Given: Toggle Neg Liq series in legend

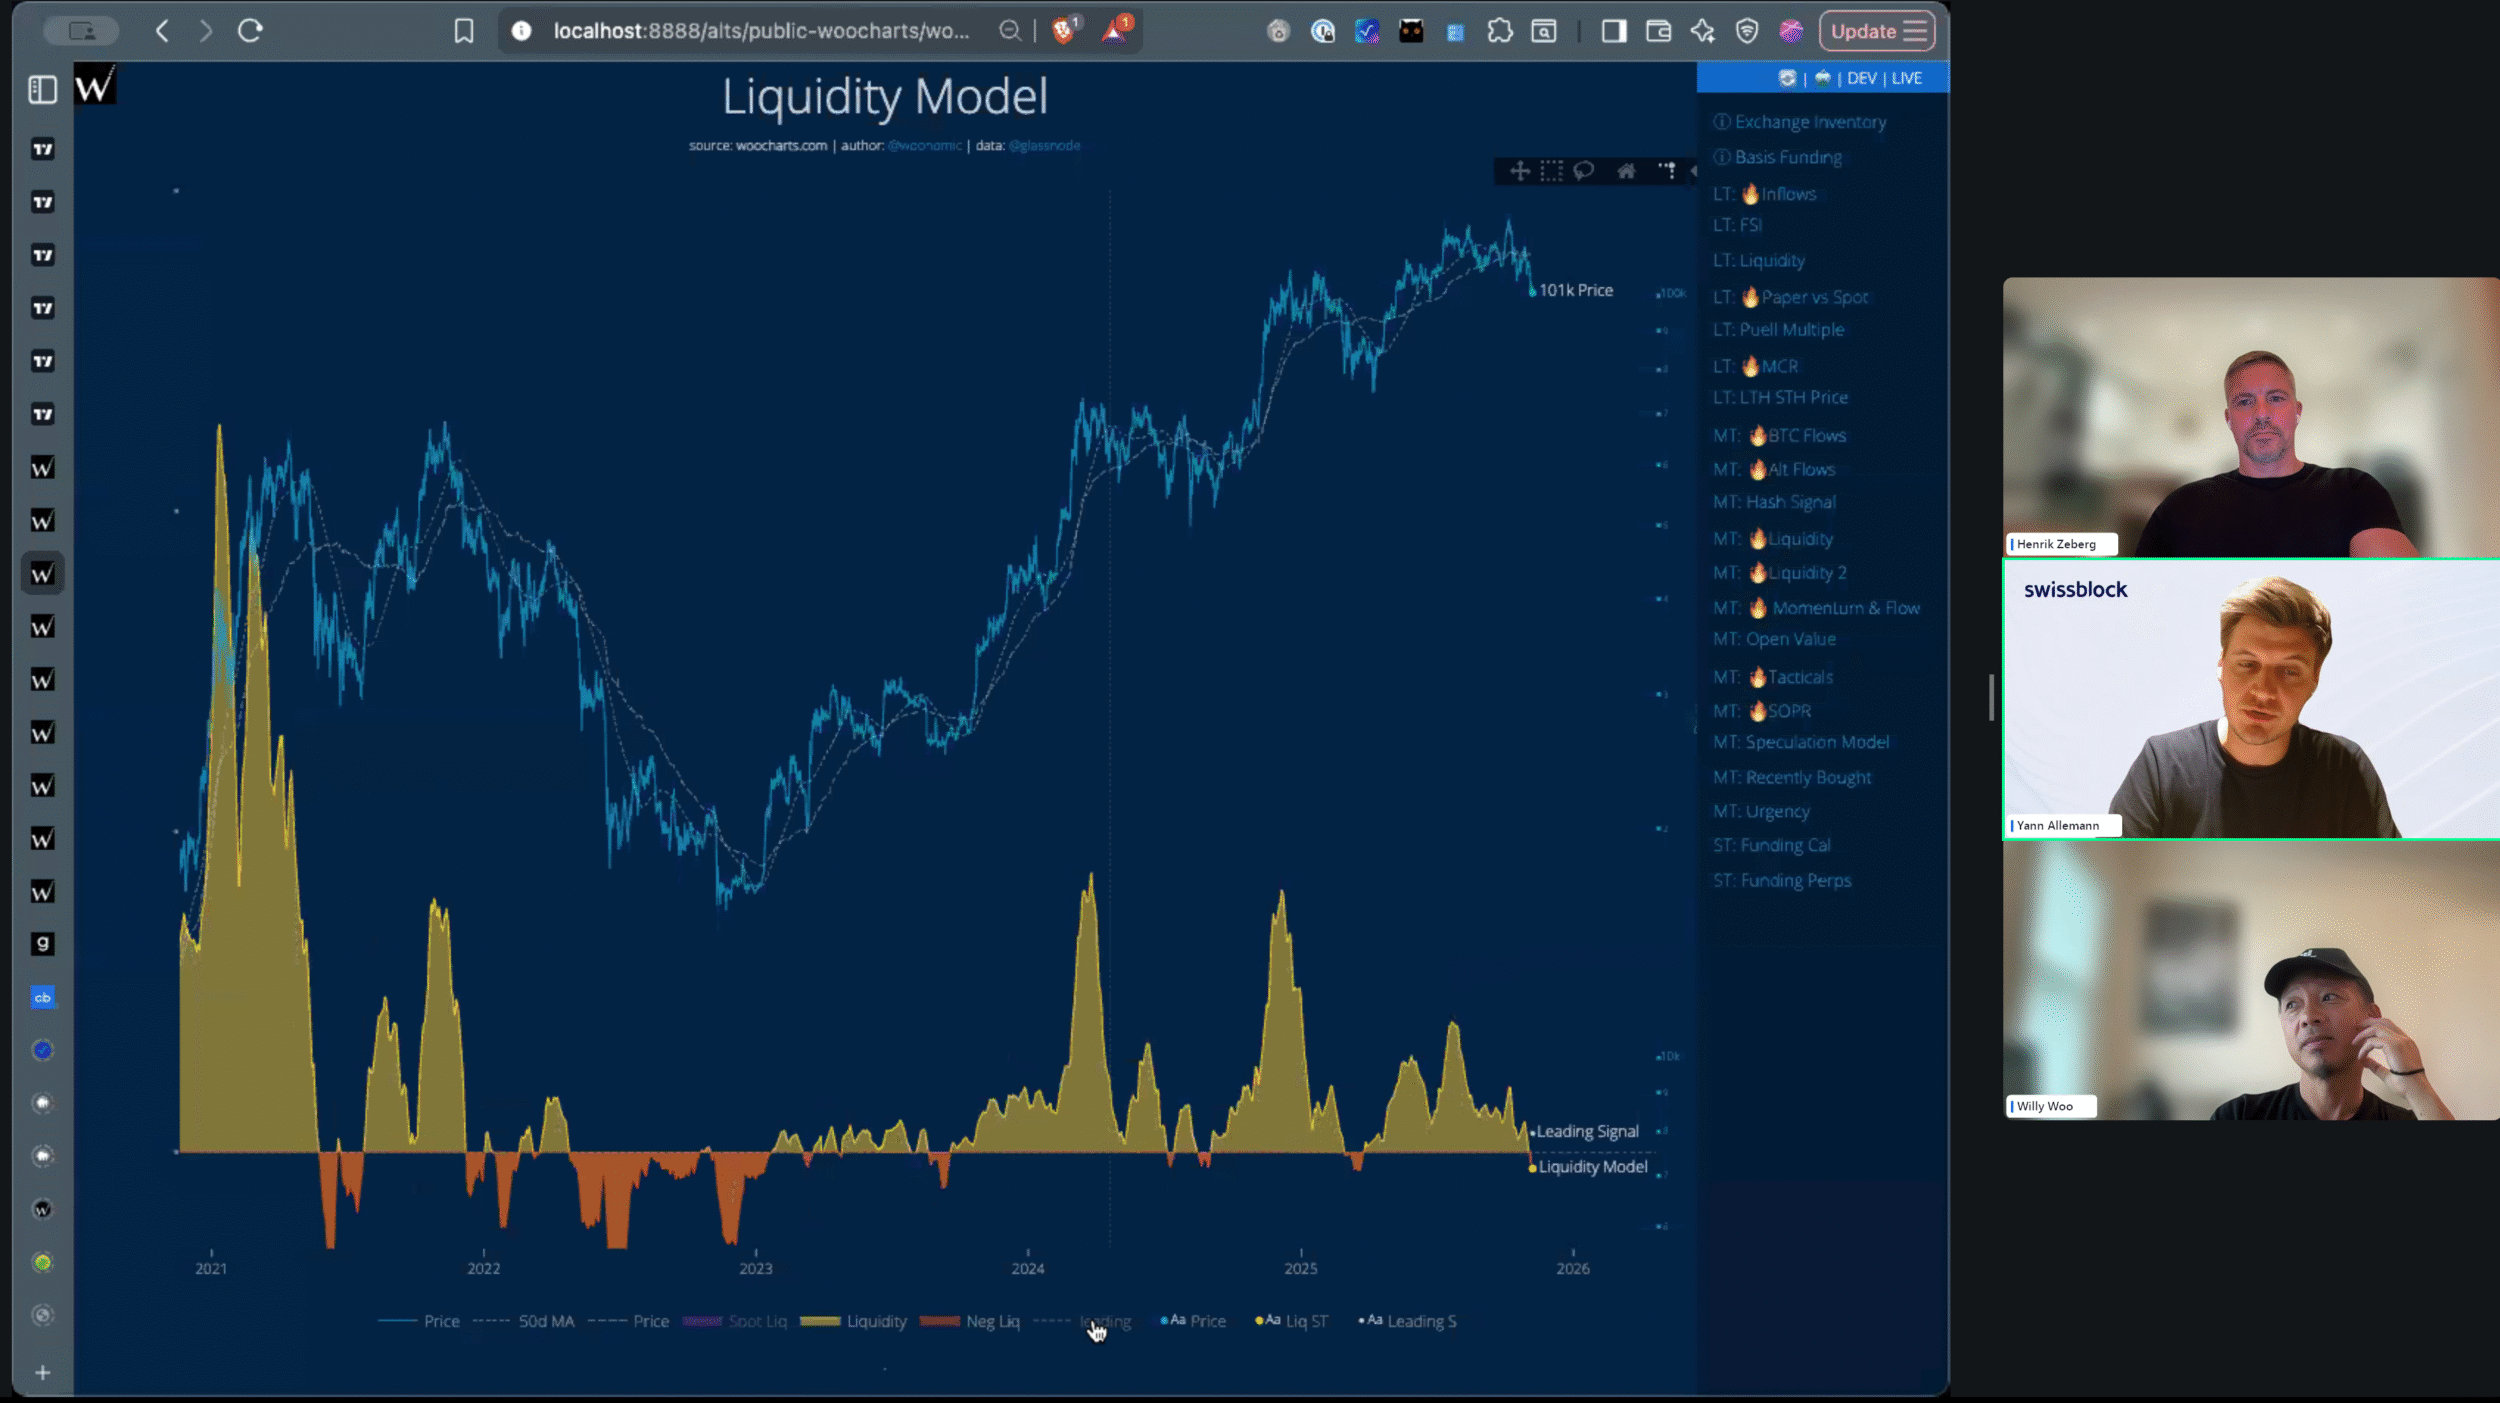Looking at the screenshot, I should pyautogui.click(x=992, y=1321).
